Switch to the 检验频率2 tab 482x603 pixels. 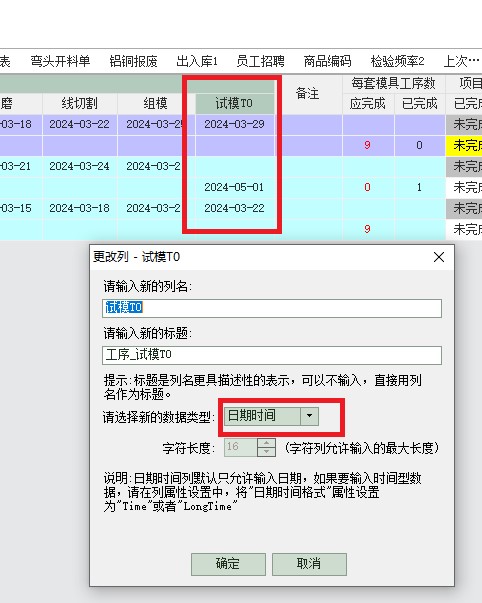[397, 61]
